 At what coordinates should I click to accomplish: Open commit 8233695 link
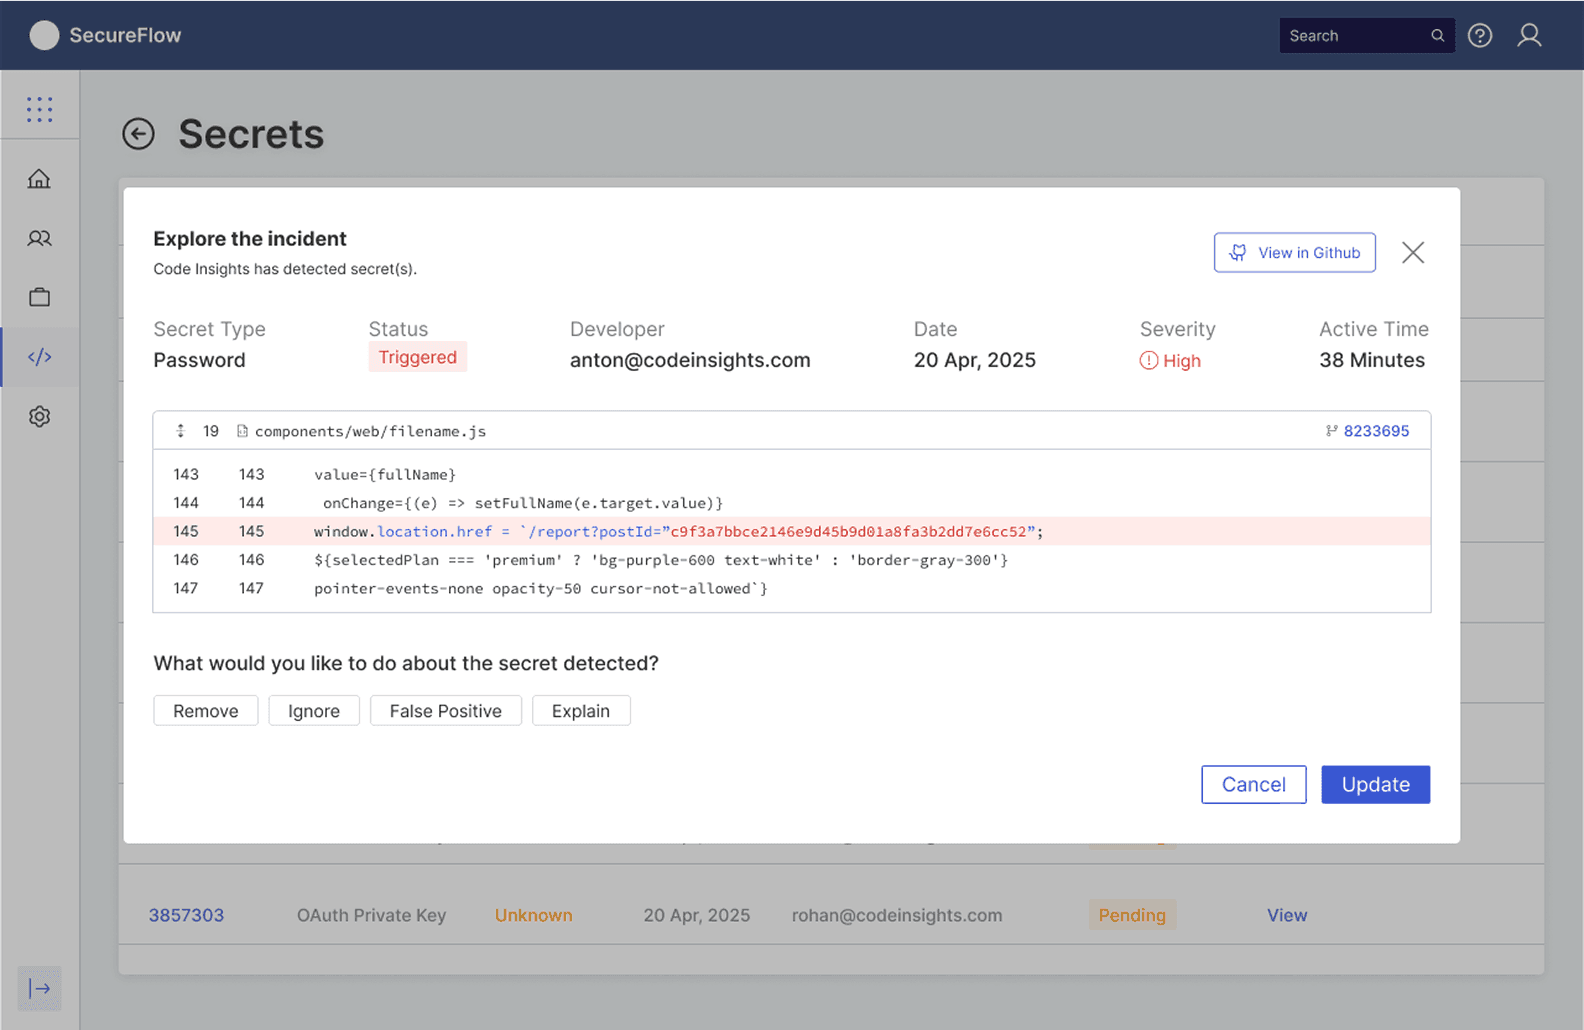tap(1376, 431)
